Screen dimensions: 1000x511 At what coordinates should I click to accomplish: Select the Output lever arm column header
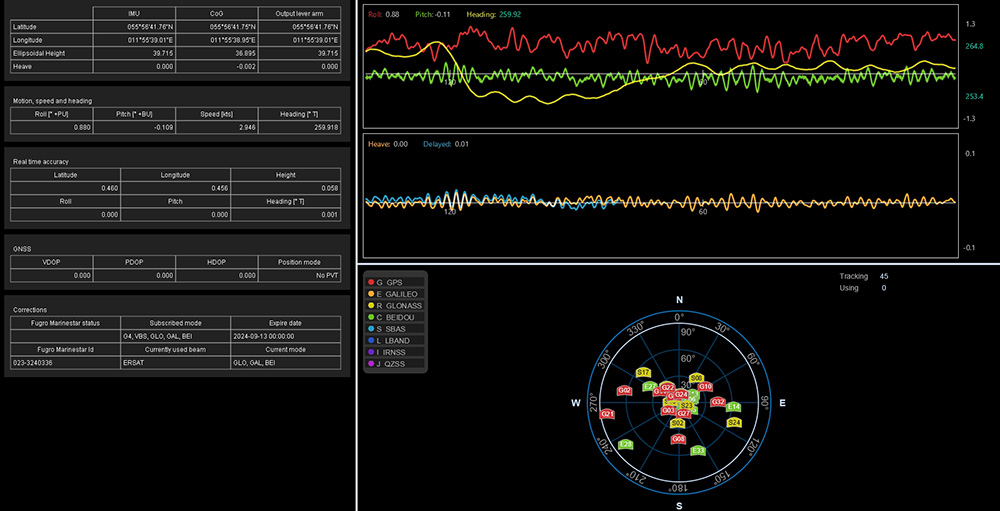tap(300, 13)
